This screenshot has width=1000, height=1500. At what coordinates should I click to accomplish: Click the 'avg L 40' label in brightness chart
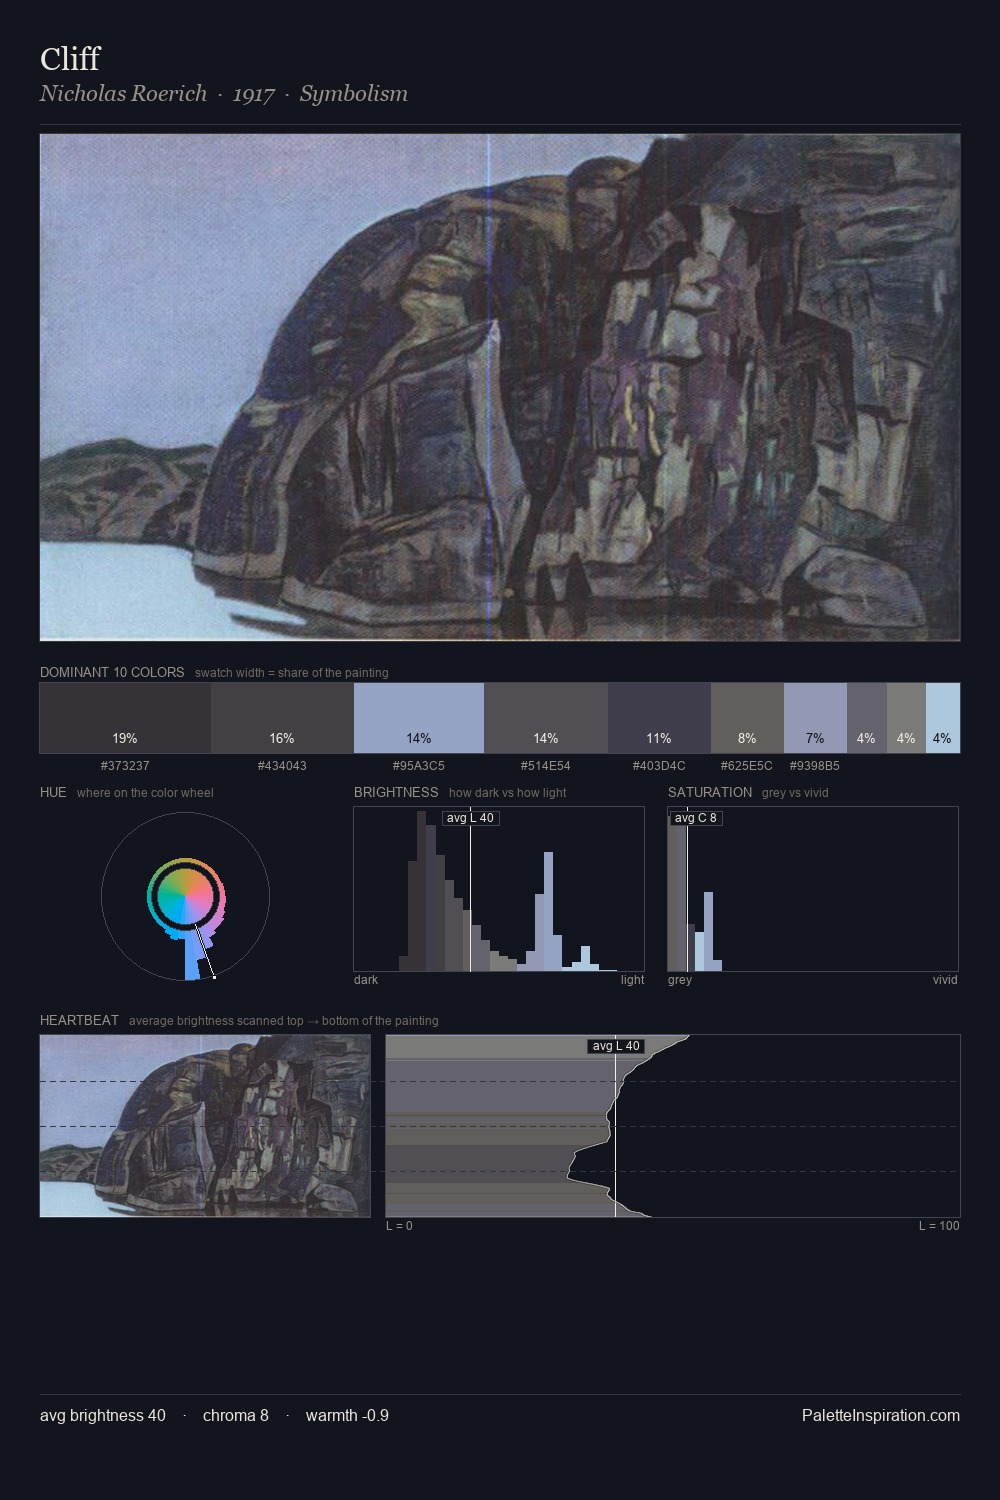470,818
